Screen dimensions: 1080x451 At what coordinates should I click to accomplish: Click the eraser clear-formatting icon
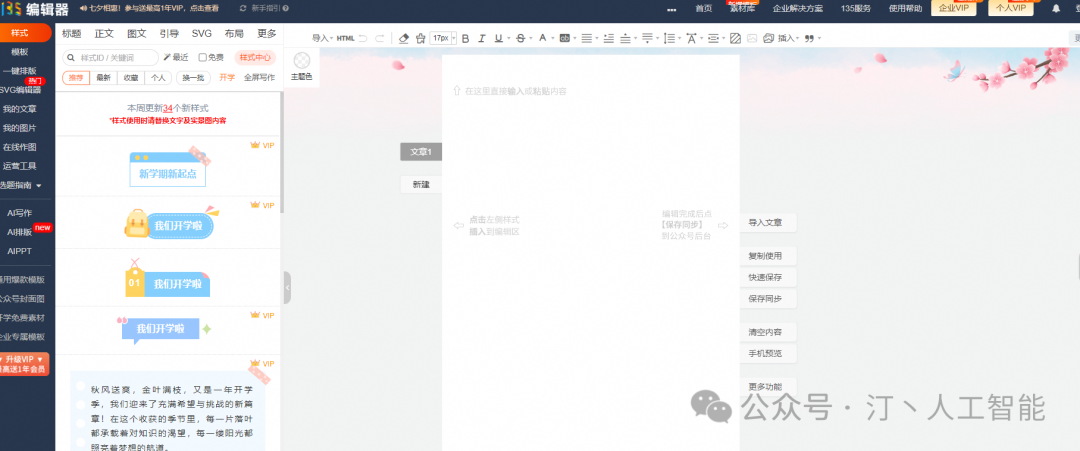click(404, 39)
